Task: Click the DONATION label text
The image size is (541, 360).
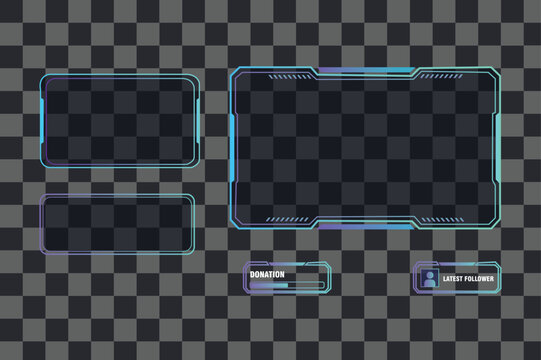Action: (x=267, y=274)
